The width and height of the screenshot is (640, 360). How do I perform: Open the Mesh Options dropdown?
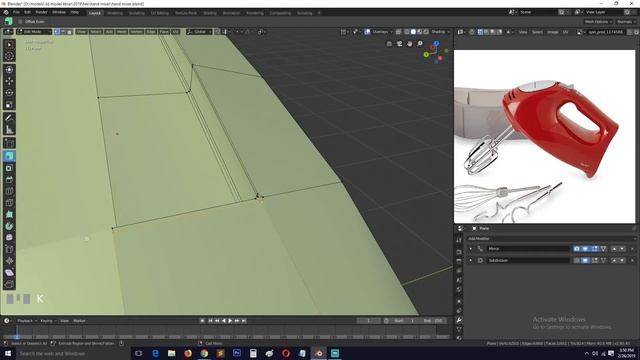coord(598,22)
